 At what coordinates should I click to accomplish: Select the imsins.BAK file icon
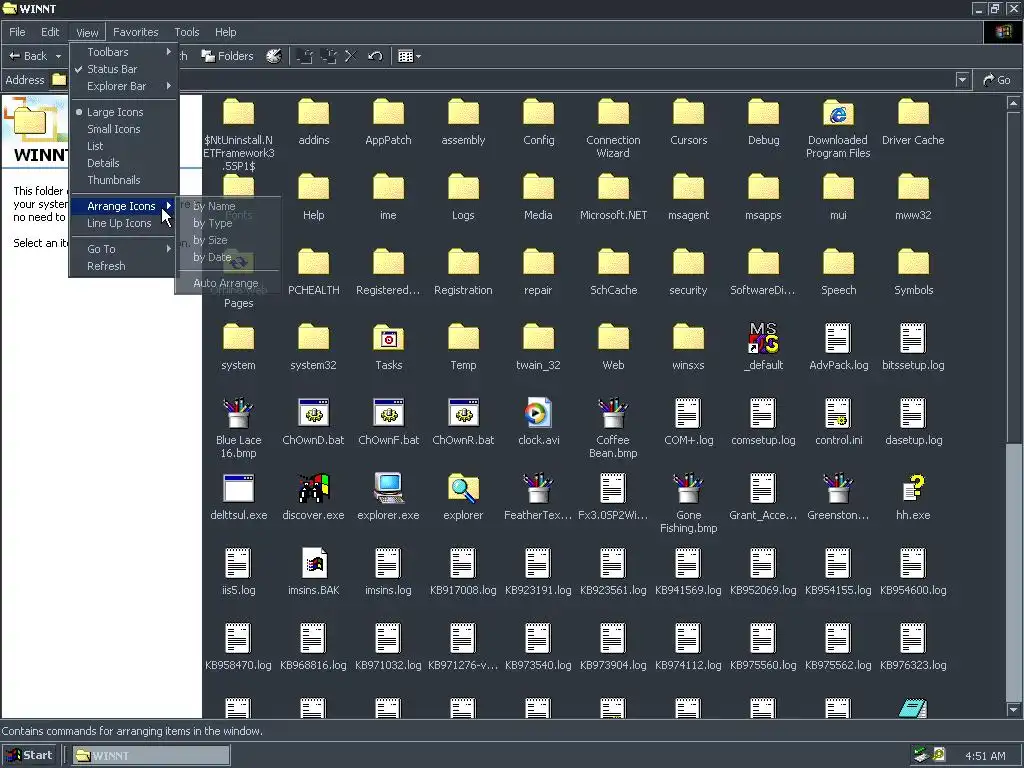[313, 564]
